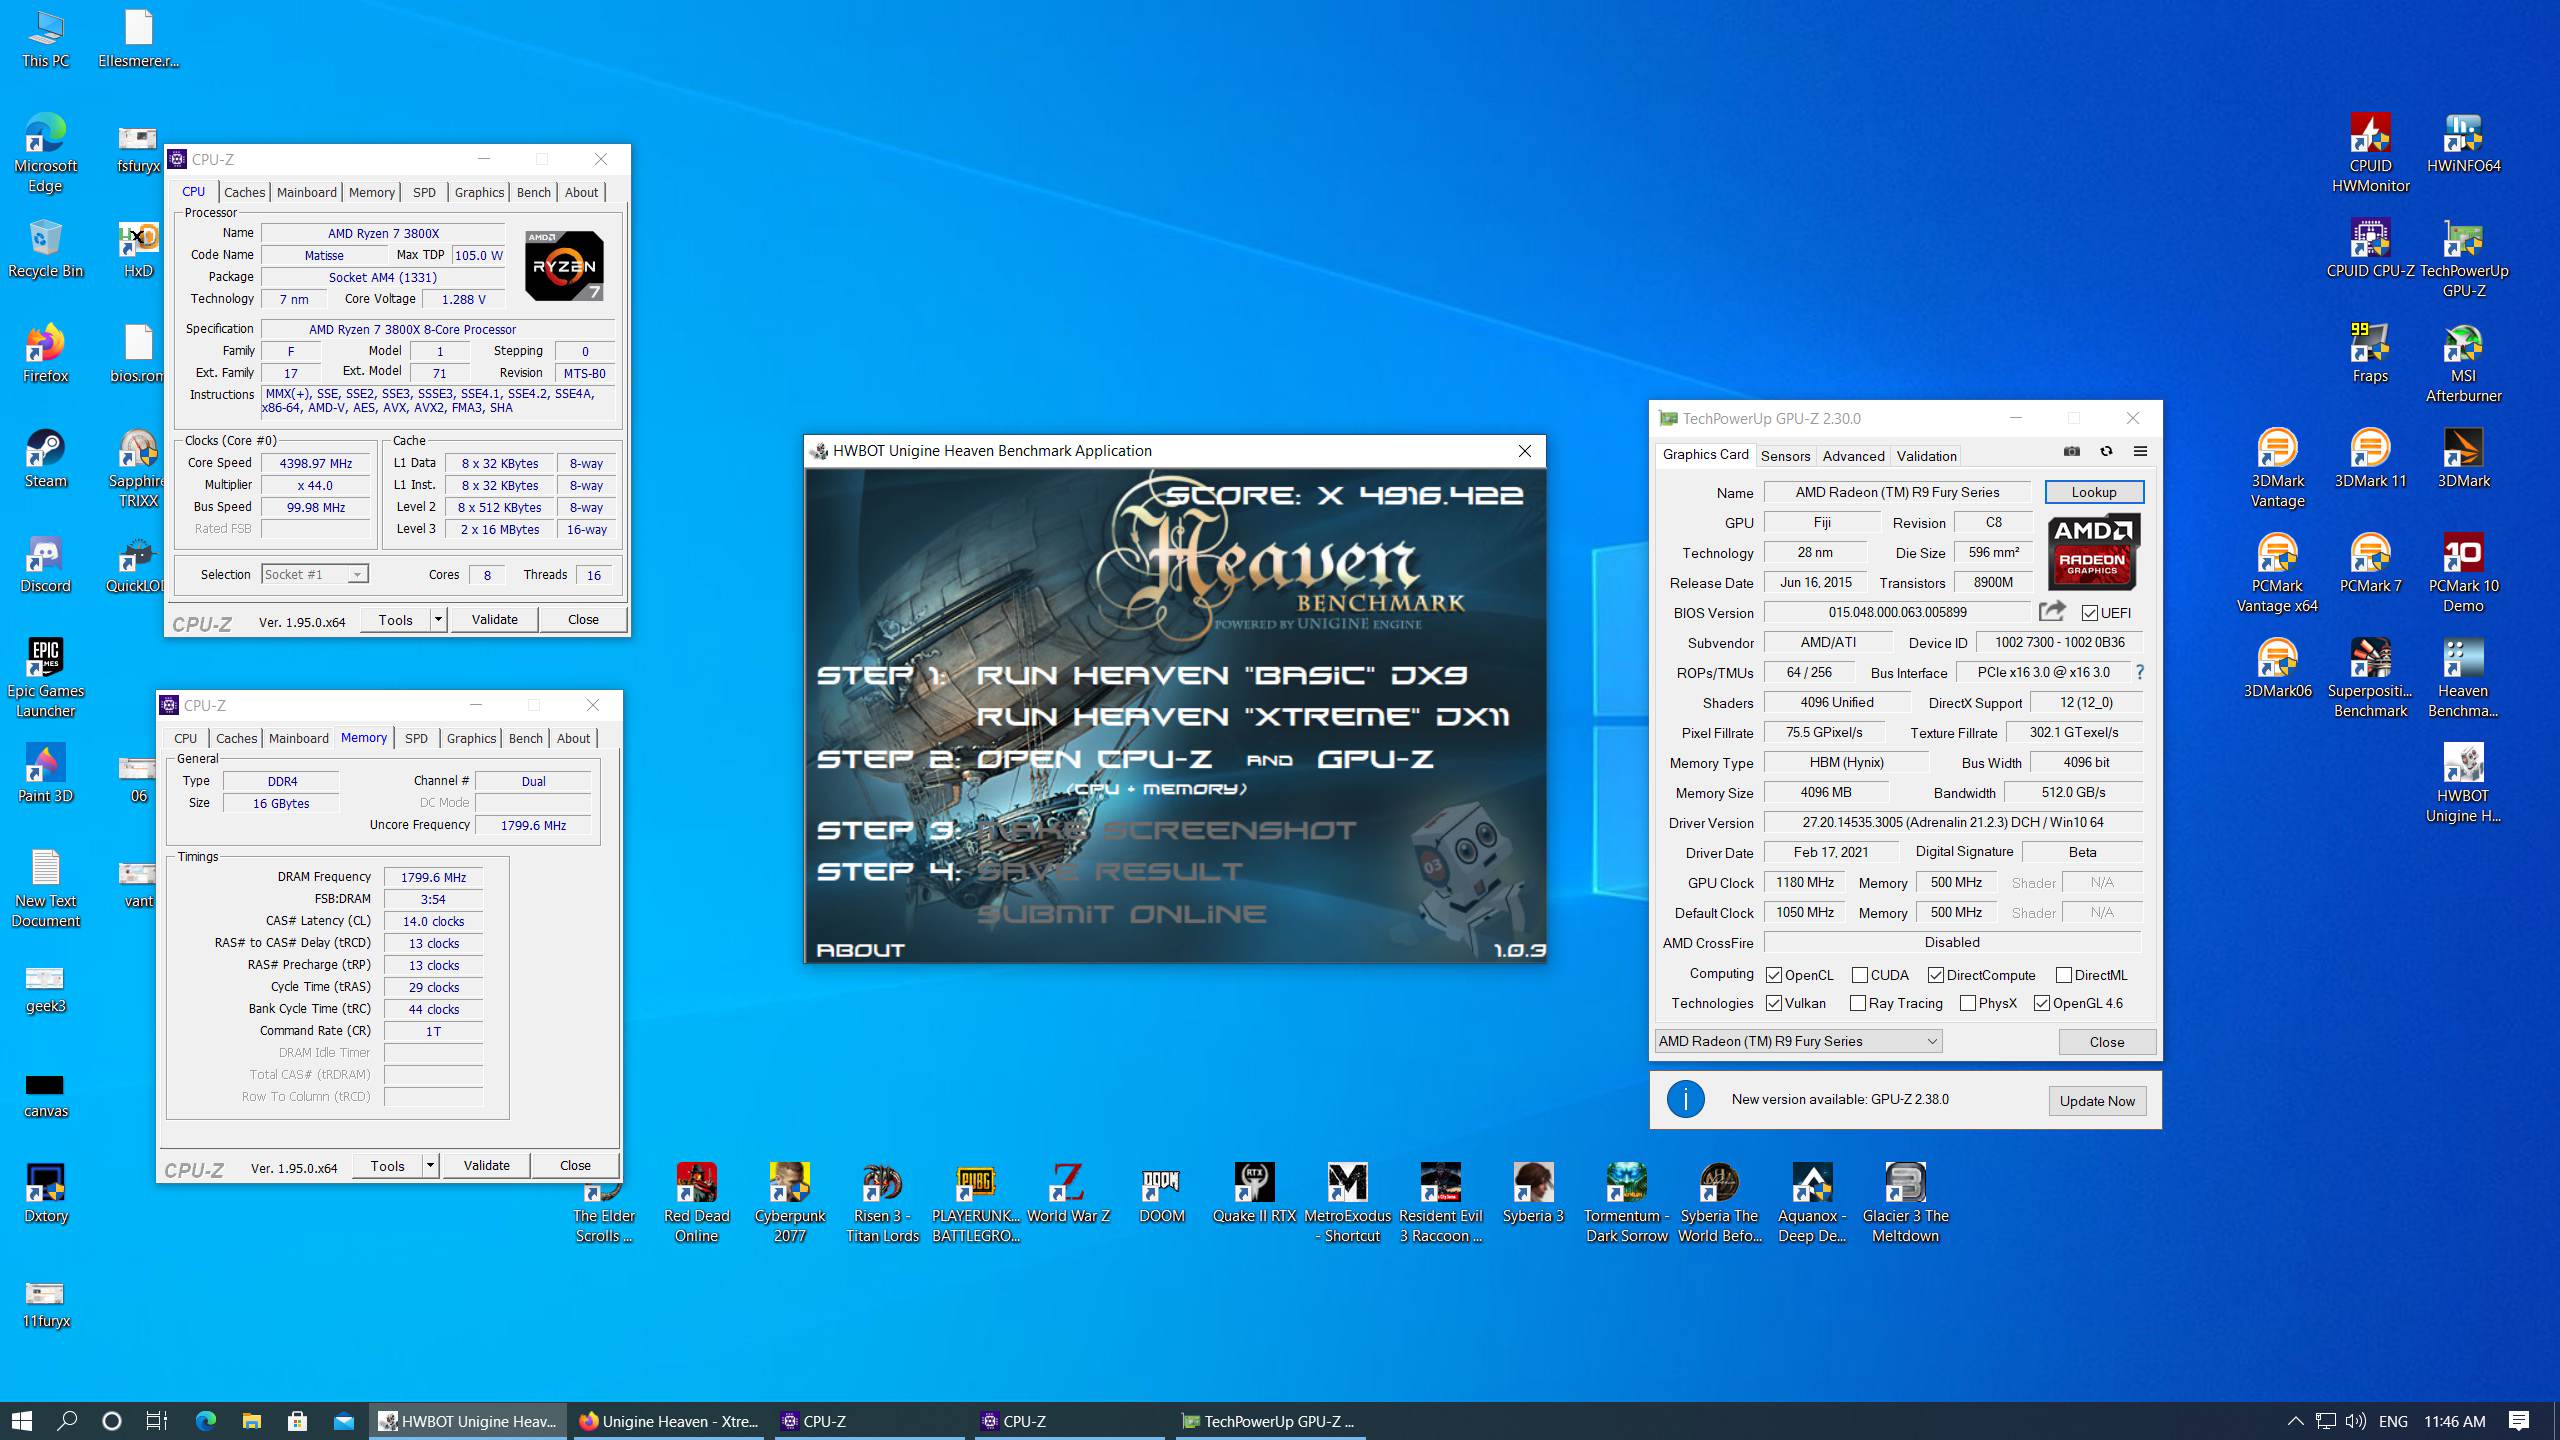This screenshot has width=2560, height=1440.
Task: Switch to Caches tab in upper CPU-Z
Action: click(244, 192)
